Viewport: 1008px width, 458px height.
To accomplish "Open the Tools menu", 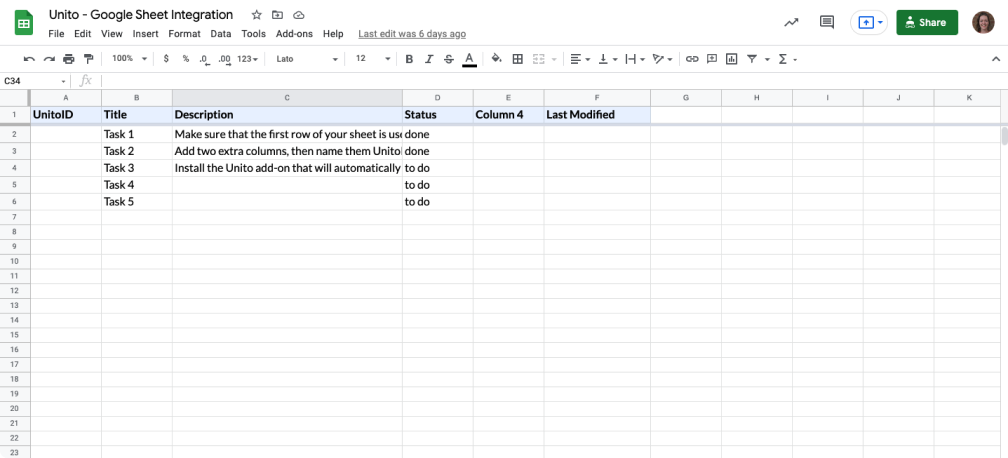I will point(254,34).
